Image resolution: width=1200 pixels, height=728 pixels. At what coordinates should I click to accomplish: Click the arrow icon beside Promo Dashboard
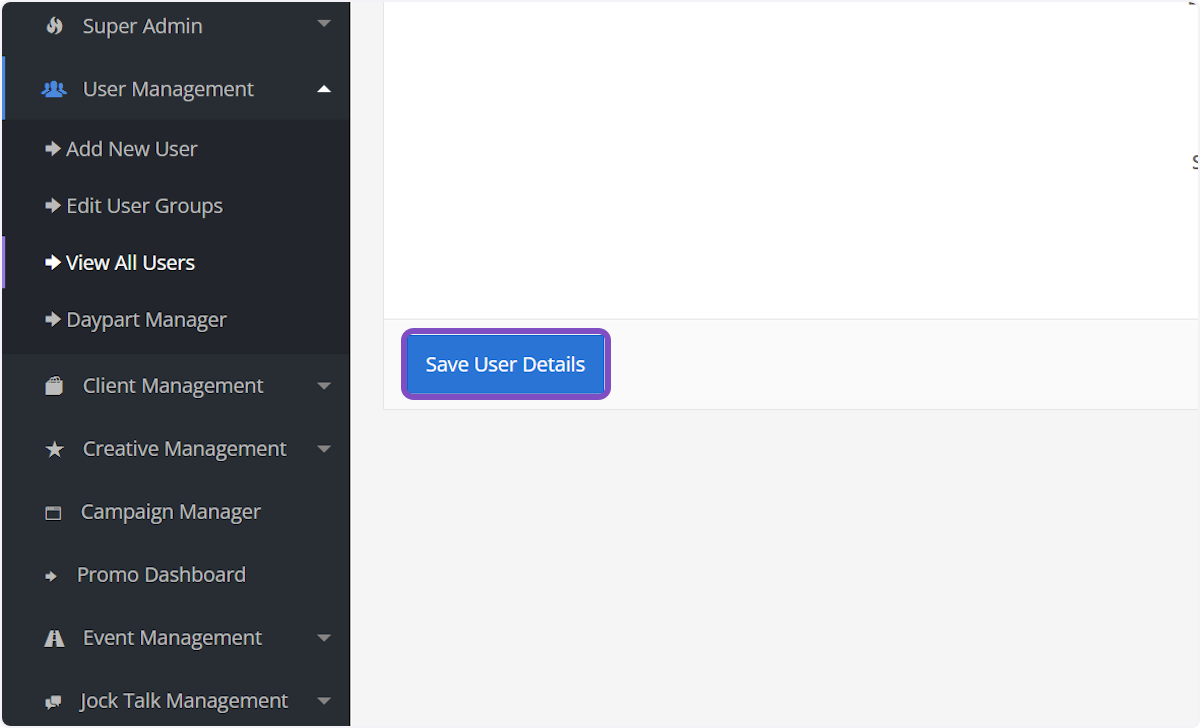(51, 575)
